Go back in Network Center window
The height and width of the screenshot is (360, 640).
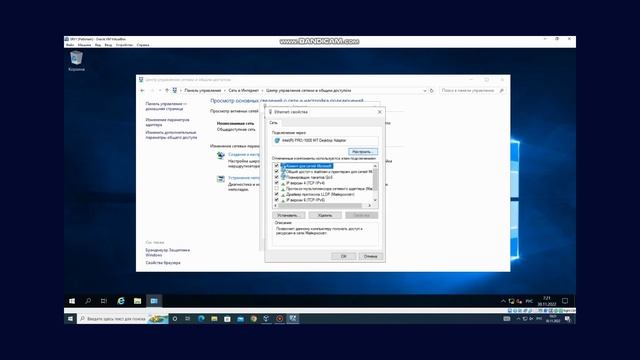[x=142, y=91]
